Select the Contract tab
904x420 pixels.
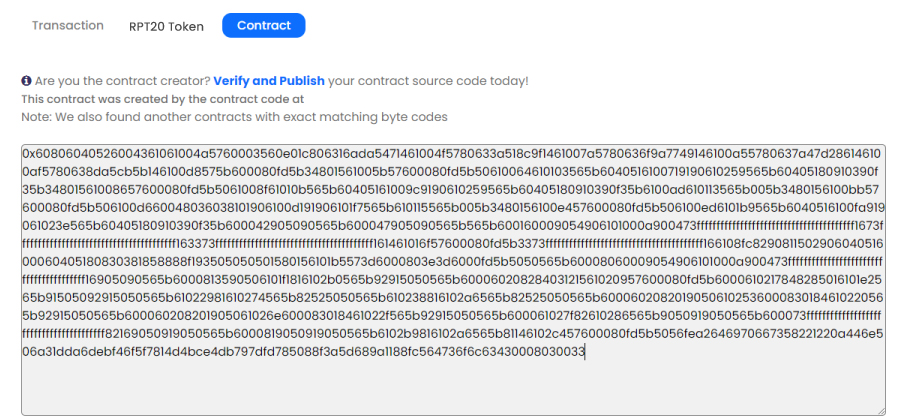tap(263, 25)
